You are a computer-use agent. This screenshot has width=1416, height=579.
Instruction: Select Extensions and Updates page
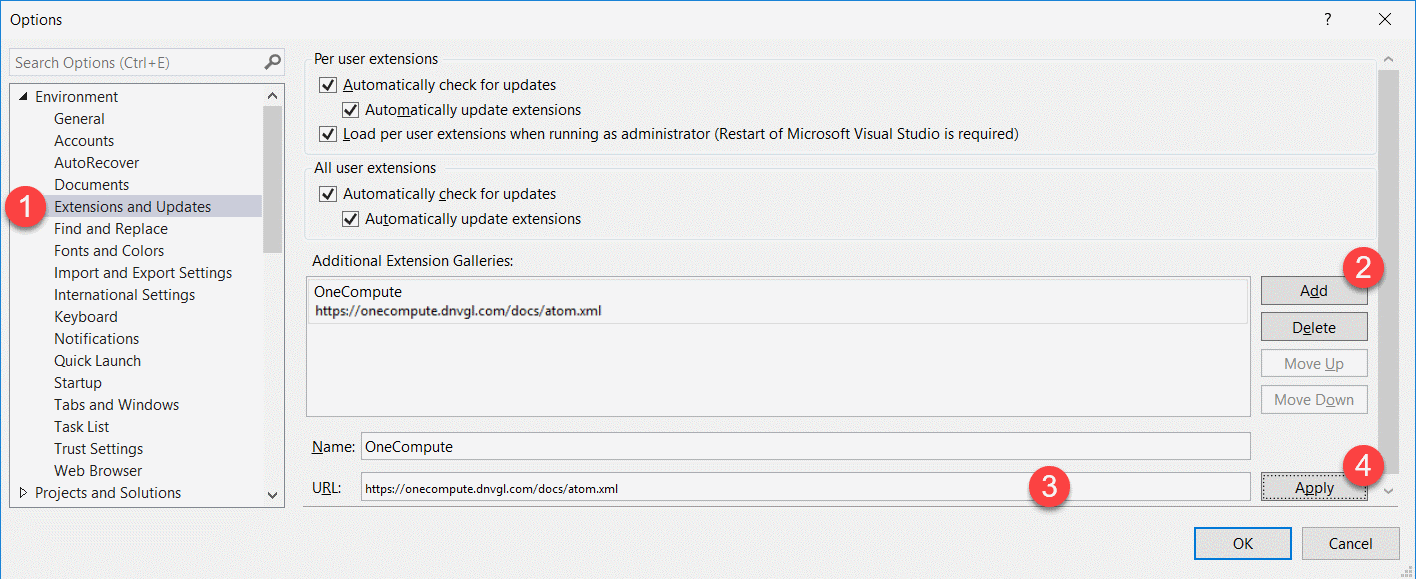click(132, 207)
